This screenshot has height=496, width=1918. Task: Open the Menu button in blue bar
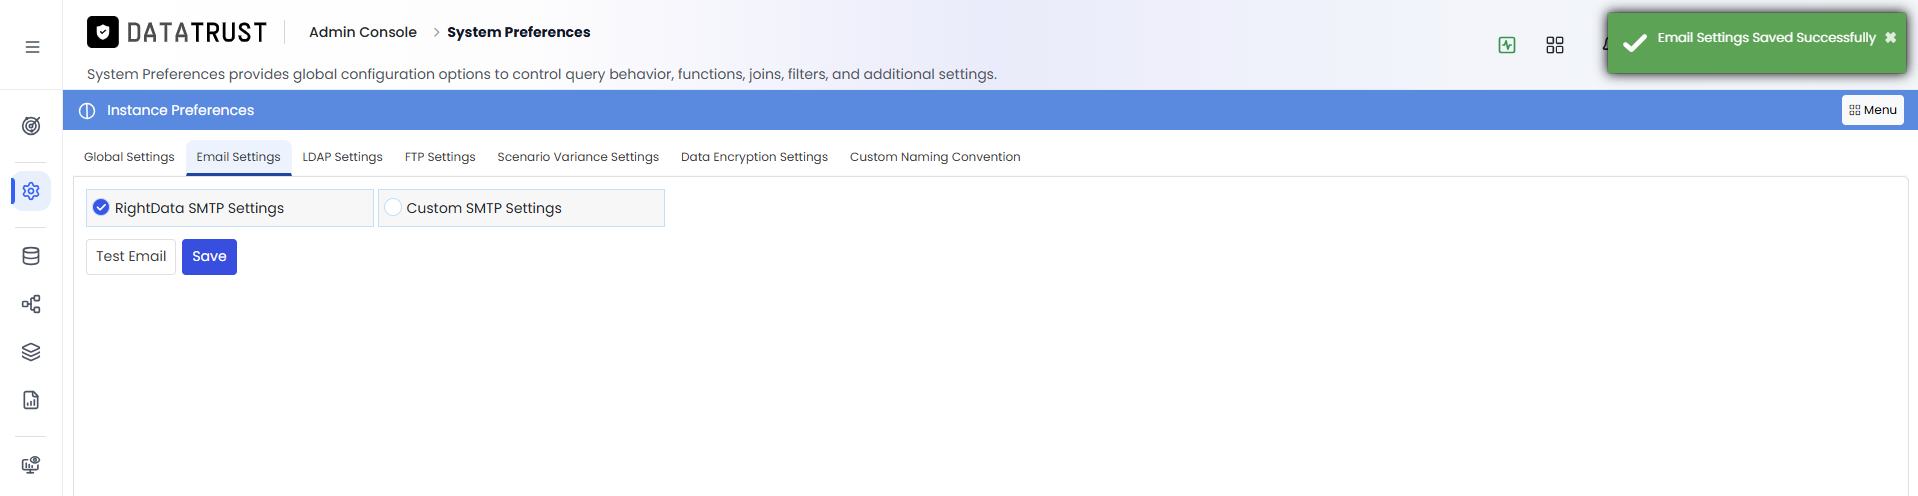[1872, 110]
